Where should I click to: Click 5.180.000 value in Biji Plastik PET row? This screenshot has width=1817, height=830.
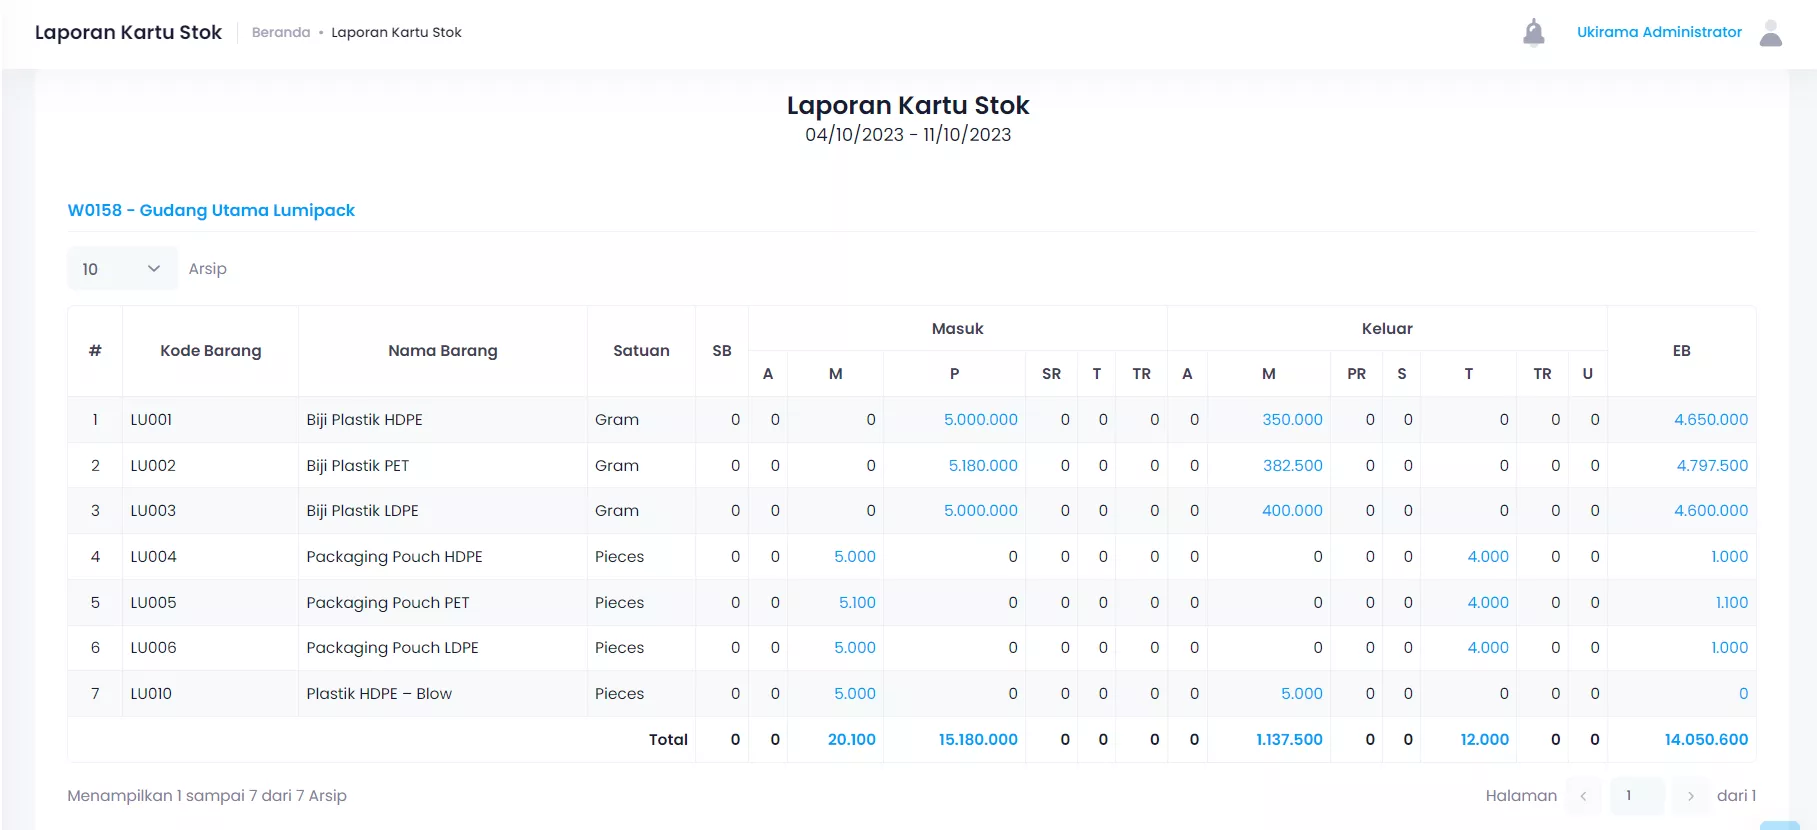coord(982,466)
